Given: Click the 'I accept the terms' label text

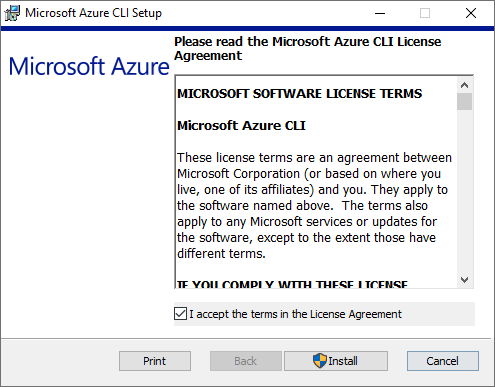Looking at the screenshot, I should pyautogui.click(x=295, y=314).
